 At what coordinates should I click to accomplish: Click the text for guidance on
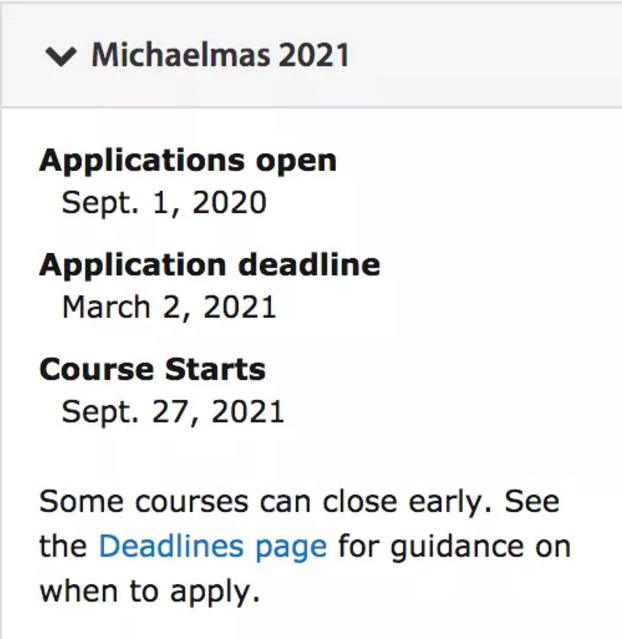click(454, 547)
